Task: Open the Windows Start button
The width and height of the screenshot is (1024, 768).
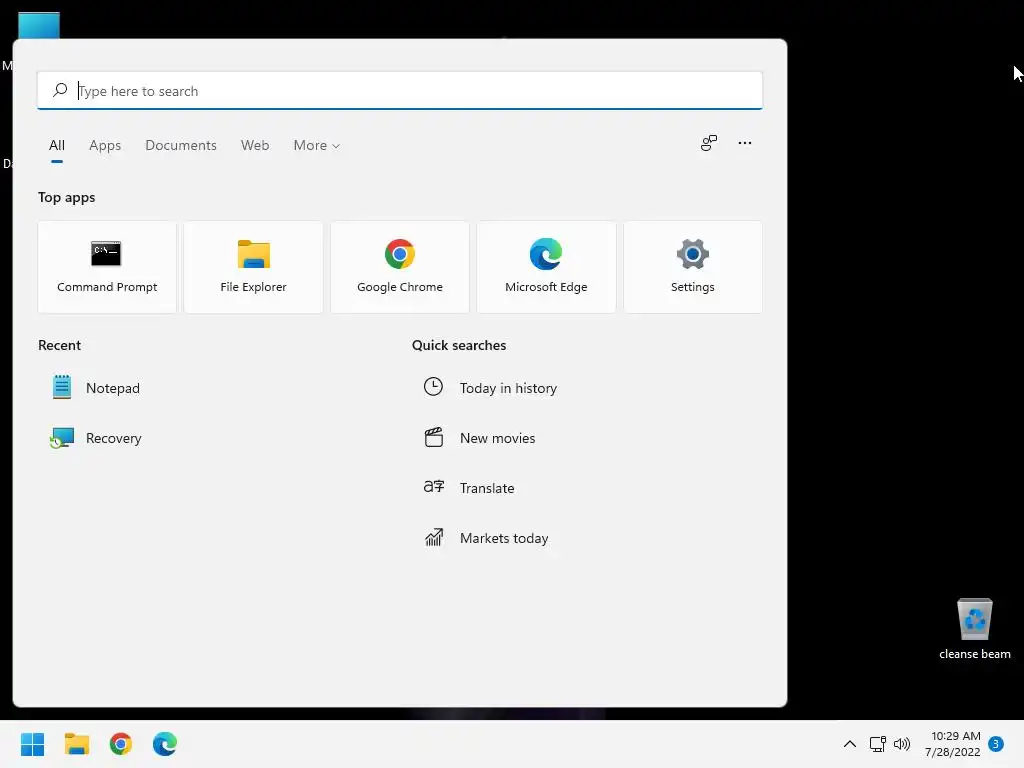Action: tap(32, 744)
